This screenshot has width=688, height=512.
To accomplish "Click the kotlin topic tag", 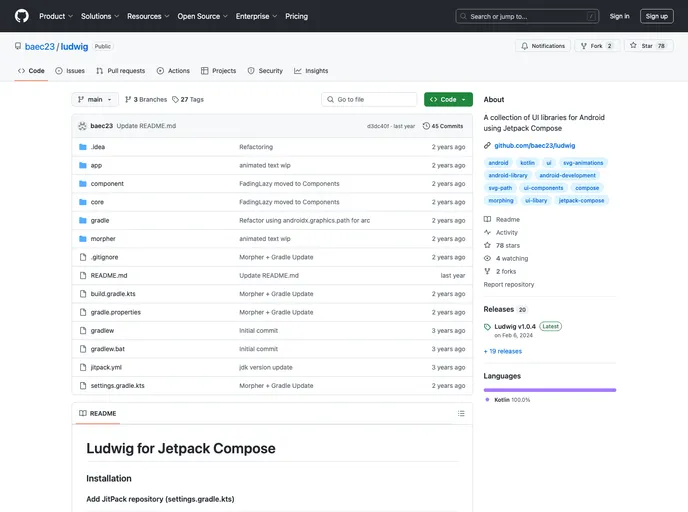I will point(527,163).
